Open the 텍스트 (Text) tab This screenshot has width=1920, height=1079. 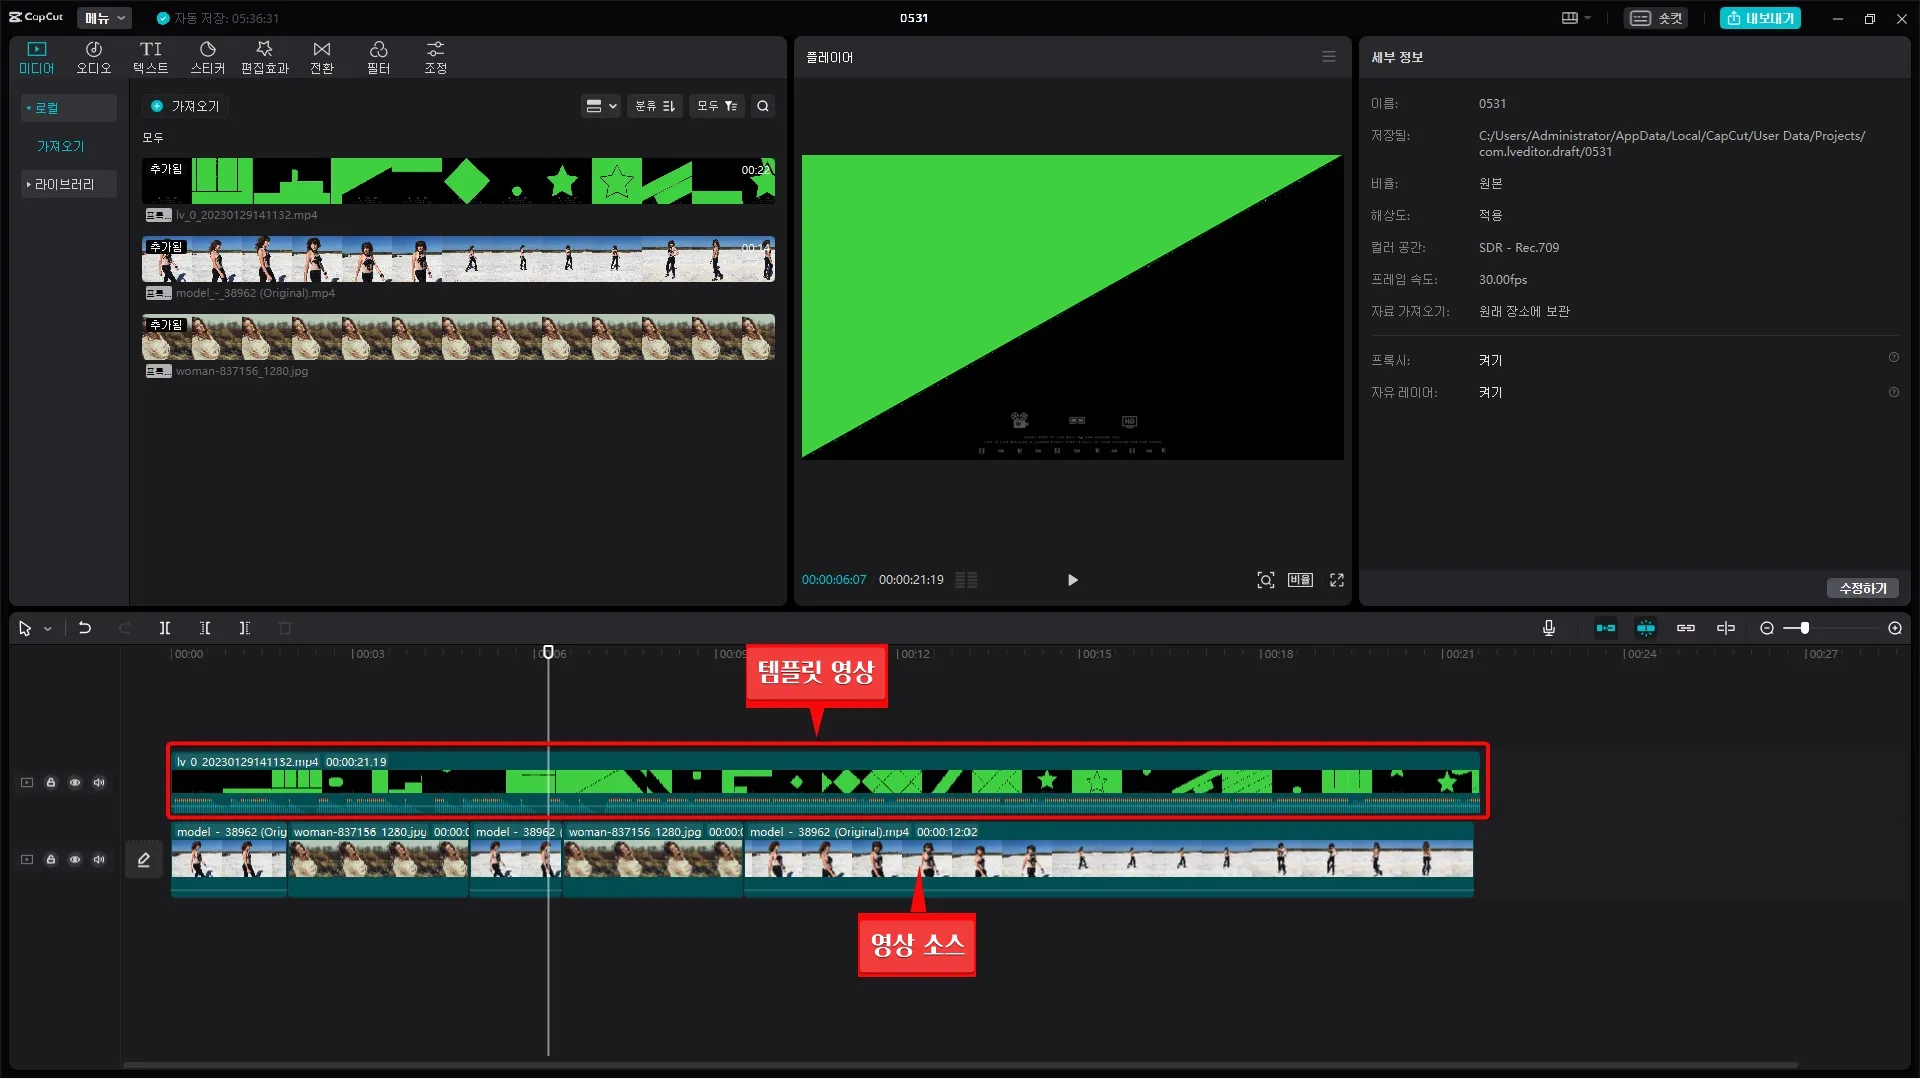(151, 58)
